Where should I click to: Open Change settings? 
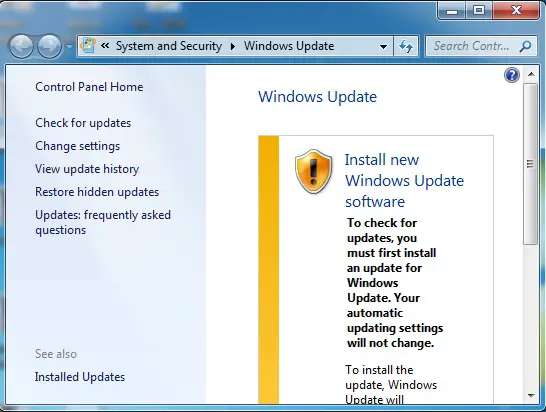click(78, 146)
